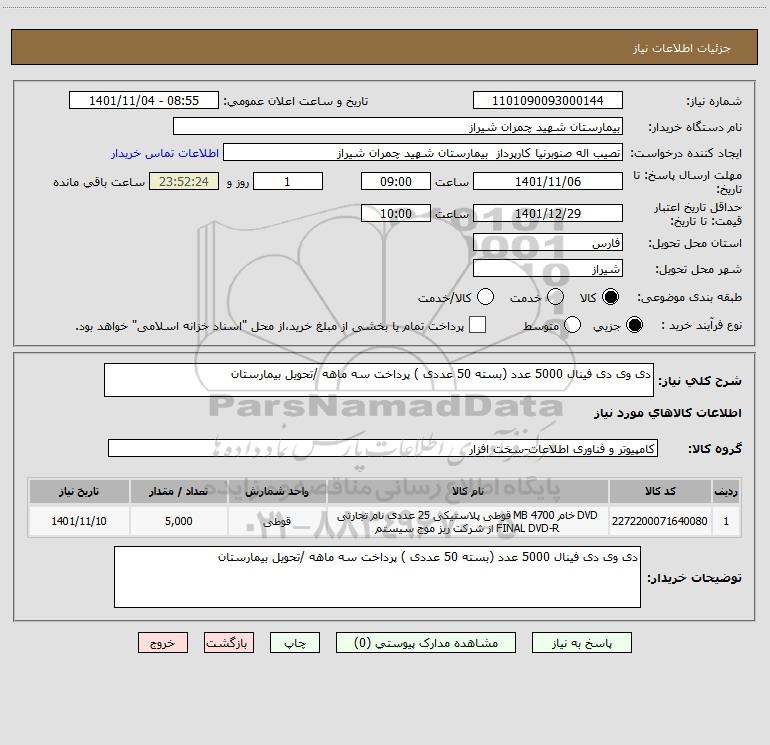
Task: Click the delivery city field شیراز
Action: [x=548, y=269]
